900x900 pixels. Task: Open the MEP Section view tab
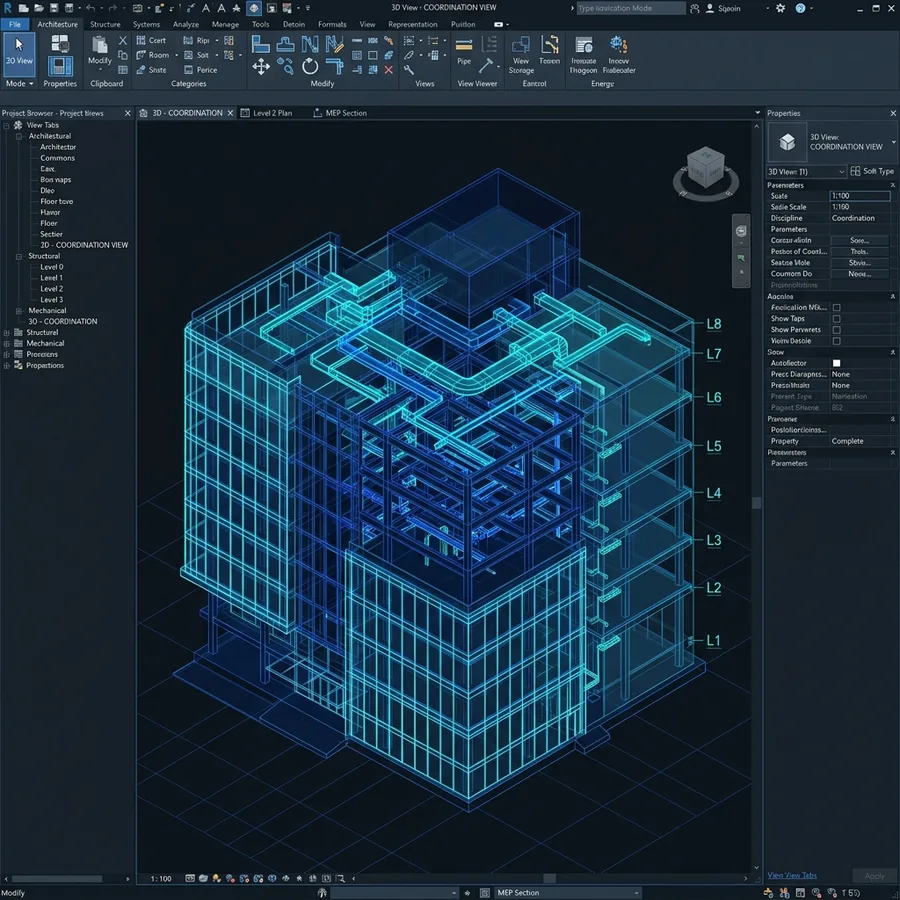(x=340, y=113)
